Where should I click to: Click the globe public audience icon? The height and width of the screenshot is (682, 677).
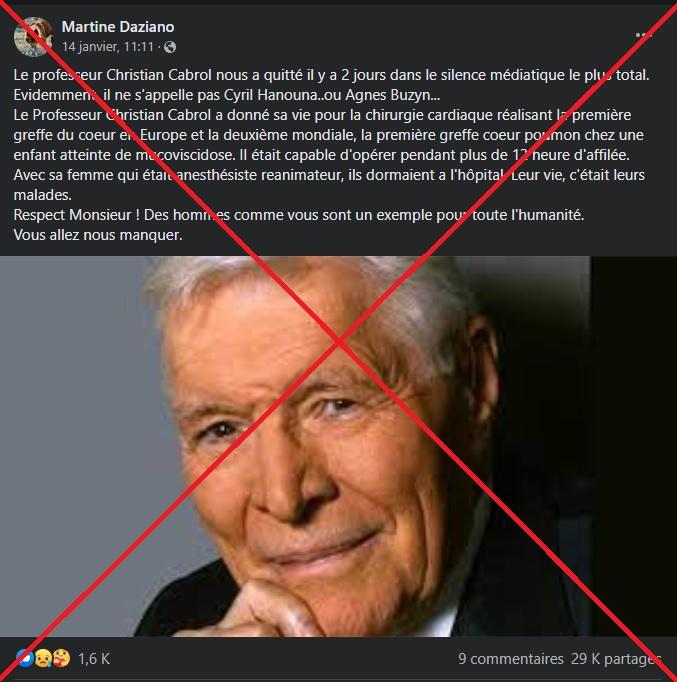click(170, 47)
